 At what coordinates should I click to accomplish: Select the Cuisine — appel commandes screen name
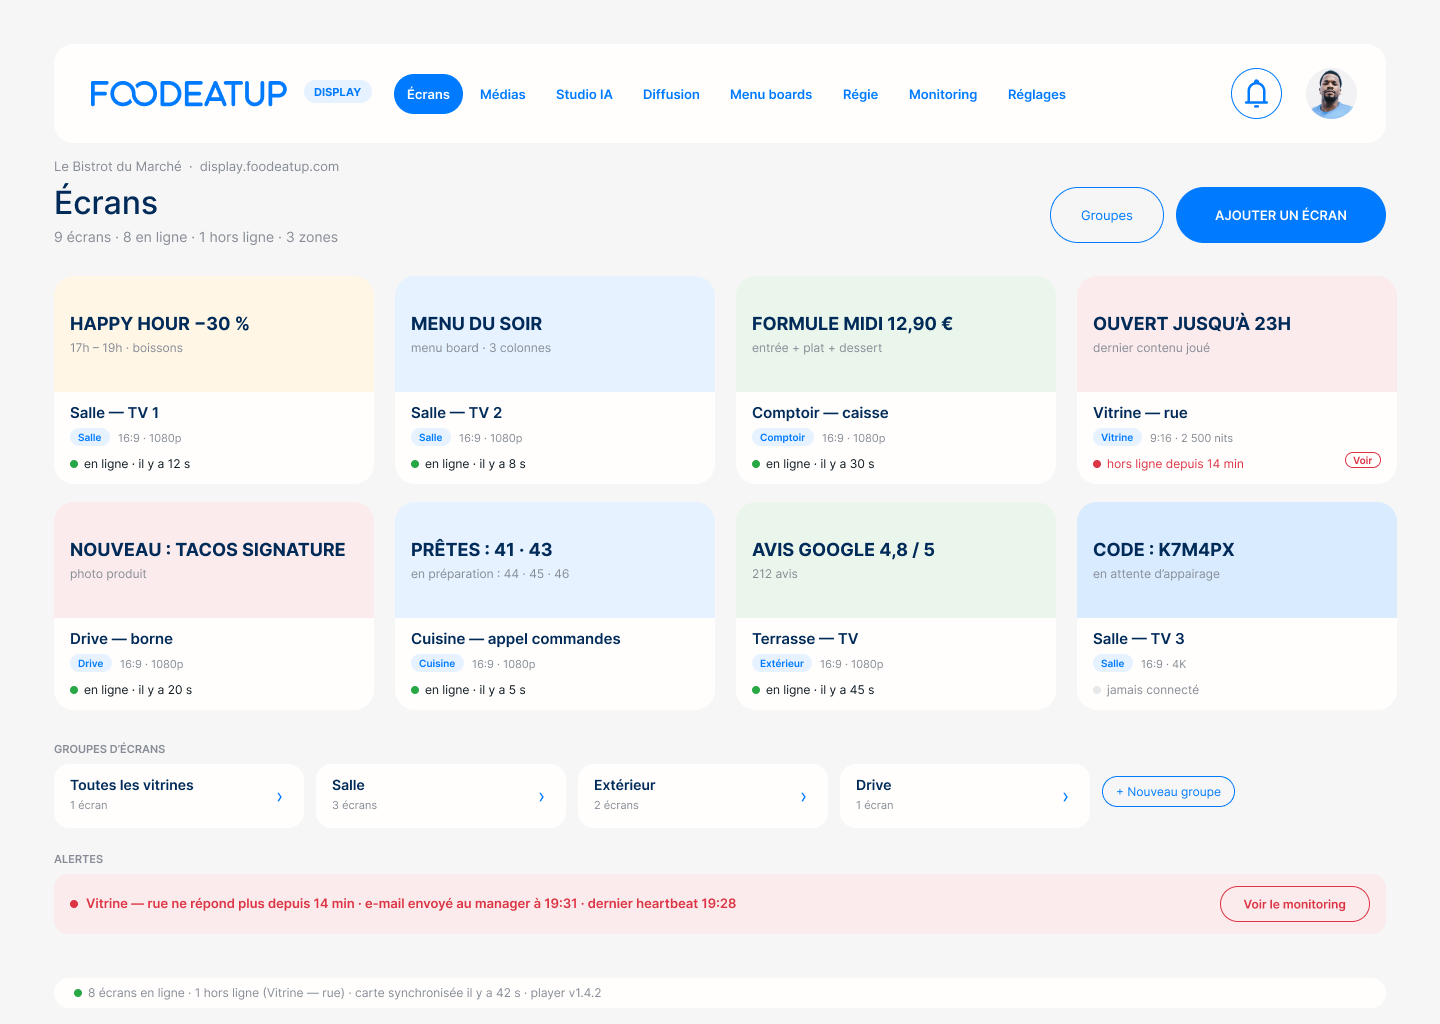(516, 639)
